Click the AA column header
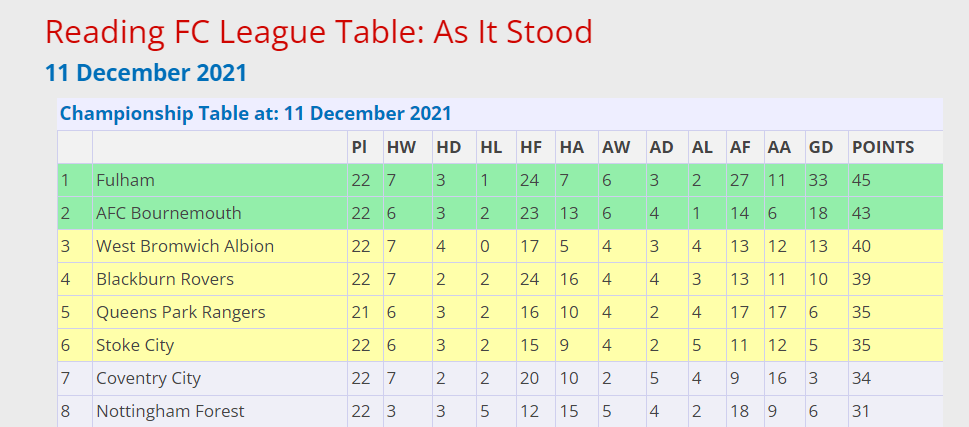Screen dimensions: 969x427 coord(779,147)
